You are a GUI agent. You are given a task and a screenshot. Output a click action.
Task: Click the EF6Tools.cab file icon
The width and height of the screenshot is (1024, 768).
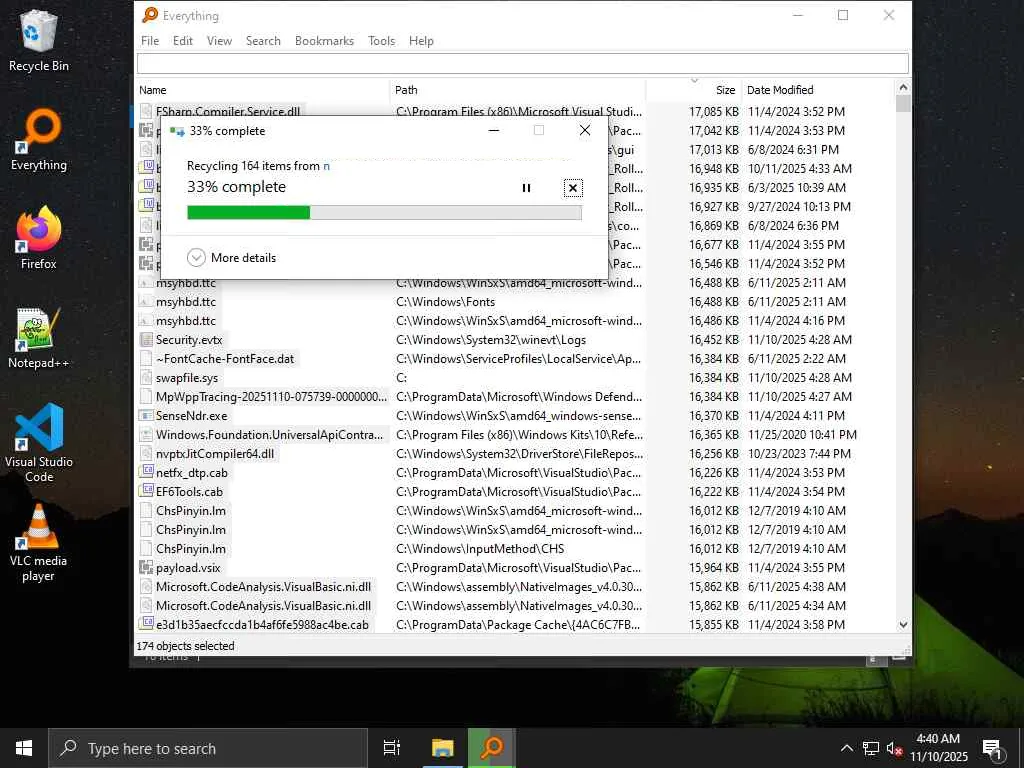pyautogui.click(x=146, y=491)
